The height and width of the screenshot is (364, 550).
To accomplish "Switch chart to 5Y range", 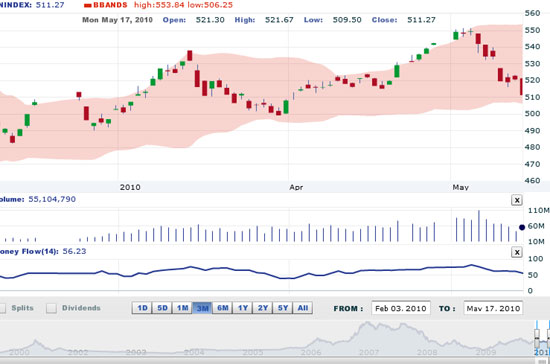I will [x=283, y=308].
